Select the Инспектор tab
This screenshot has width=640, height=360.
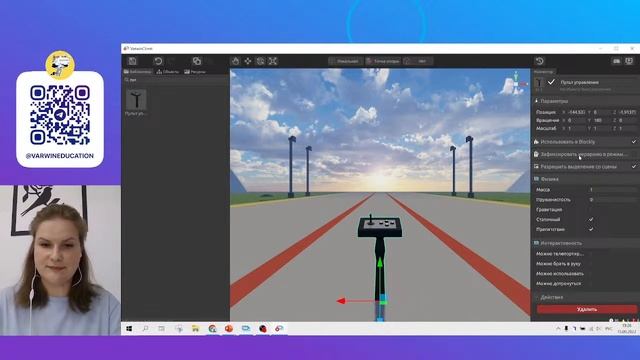(x=544, y=71)
